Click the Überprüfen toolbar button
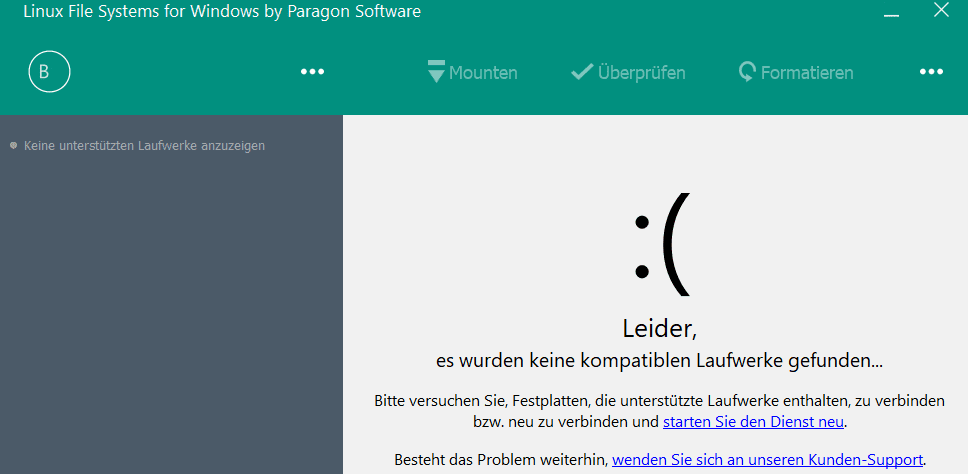The image size is (968, 474). pos(628,72)
